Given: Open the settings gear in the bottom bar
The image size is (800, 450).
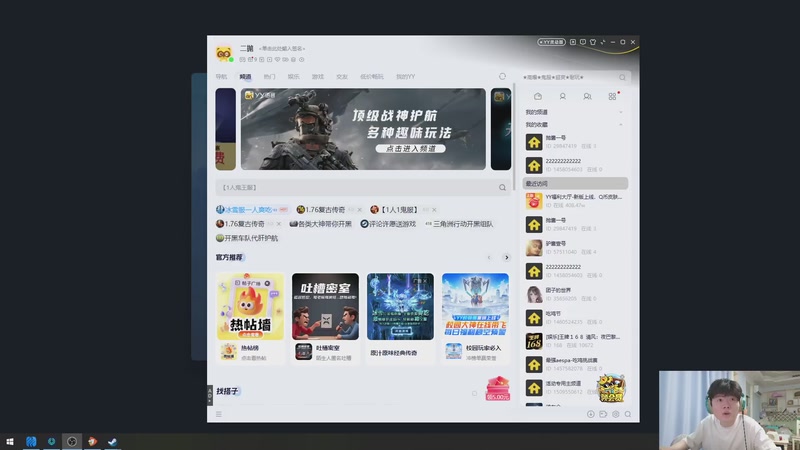Looking at the screenshot, I should (x=616, y=414).
